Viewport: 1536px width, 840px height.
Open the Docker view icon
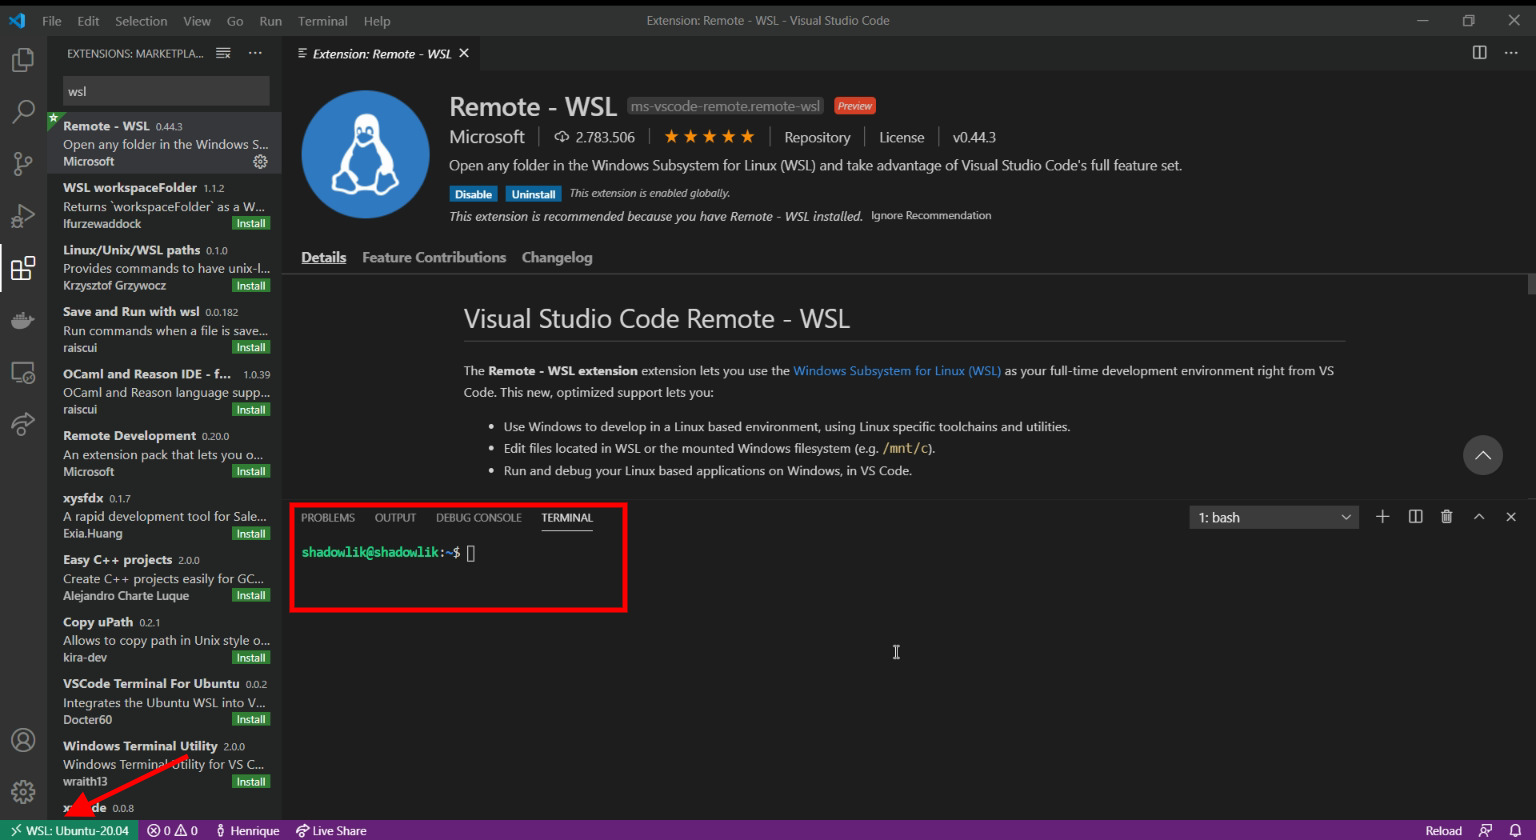[x=23, y=320]
